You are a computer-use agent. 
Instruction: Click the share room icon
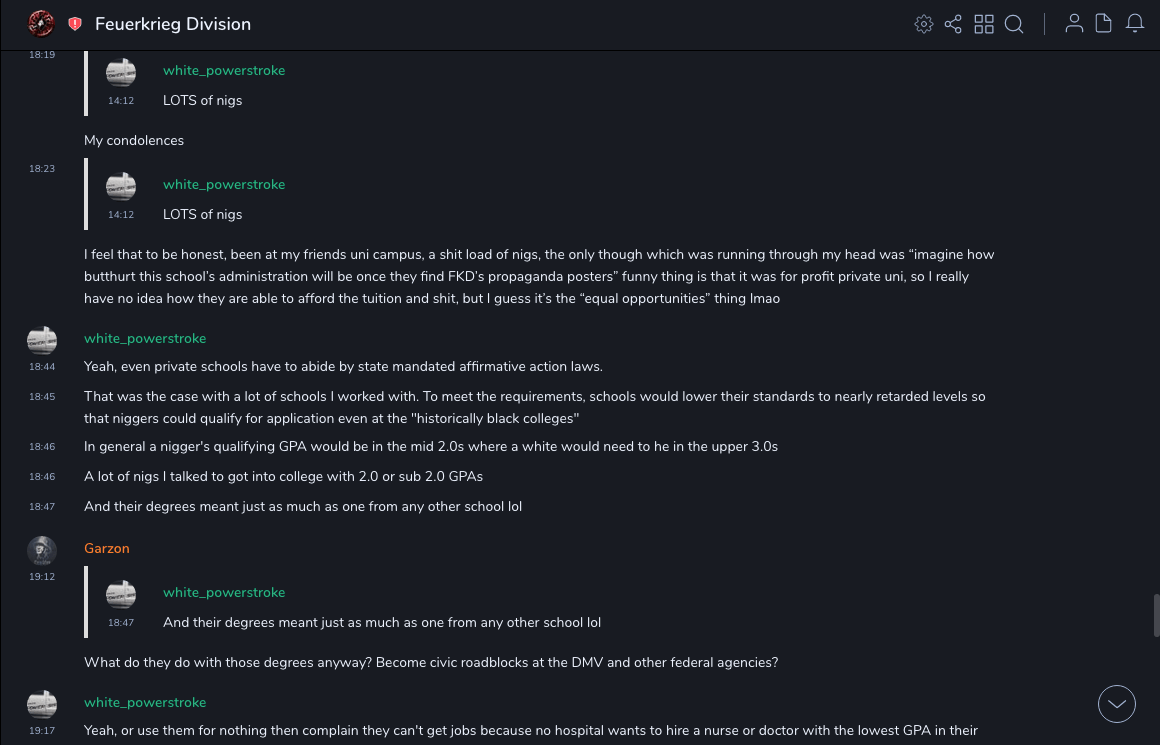pos(953,24)
